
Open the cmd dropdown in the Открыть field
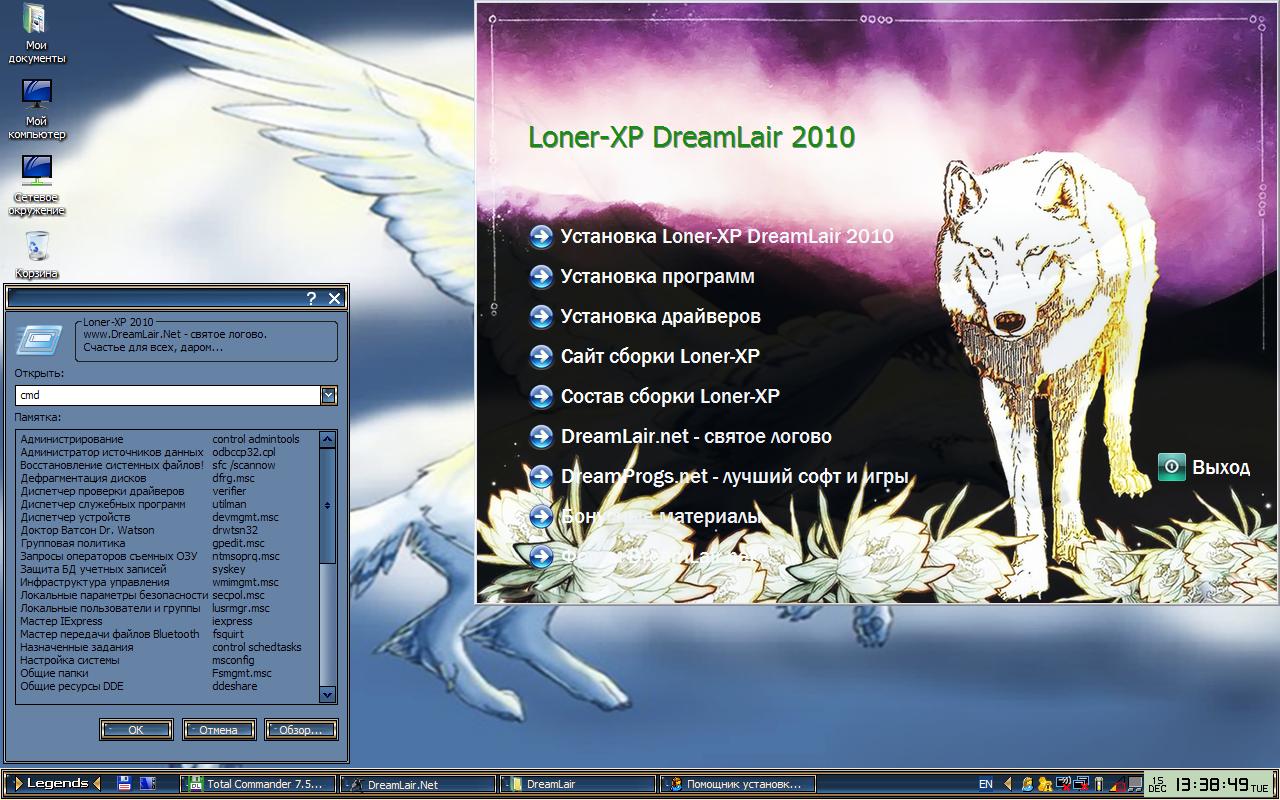point(328,395)
